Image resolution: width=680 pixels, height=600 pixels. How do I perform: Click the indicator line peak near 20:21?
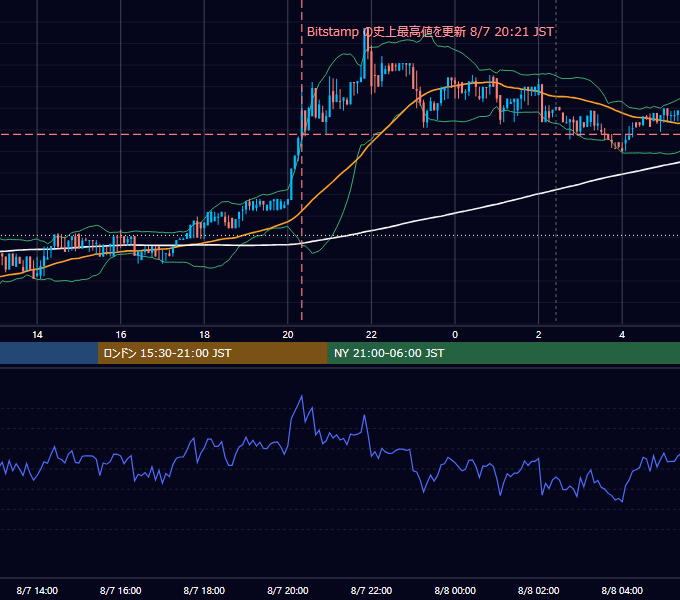pos(301,396)
